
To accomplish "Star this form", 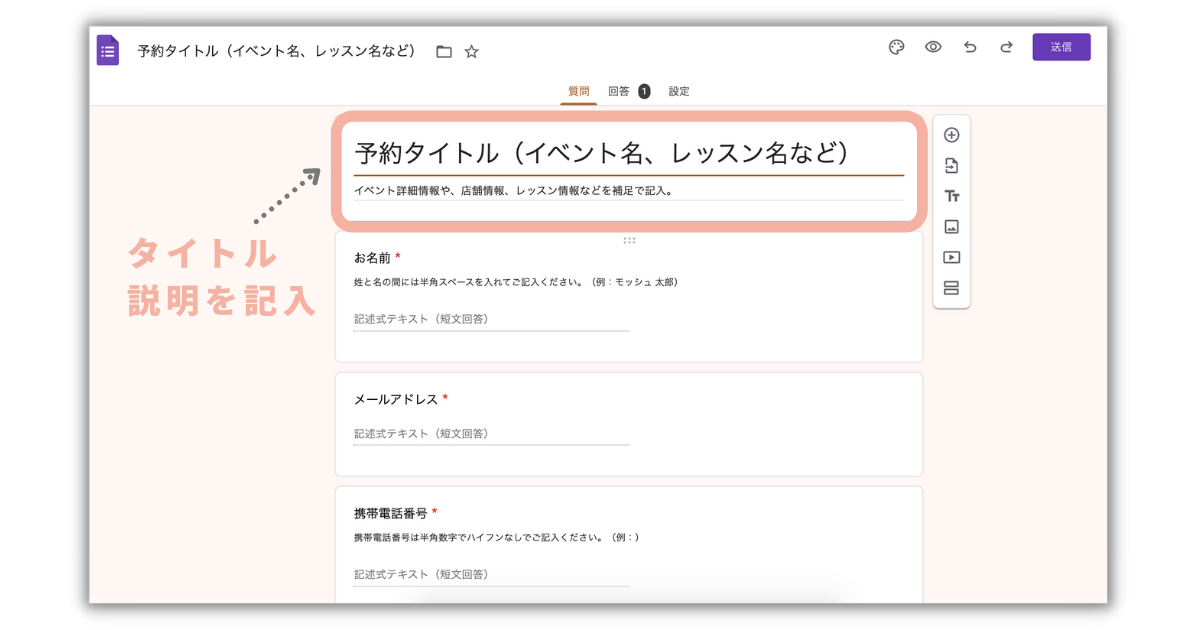I will [472, 52].
